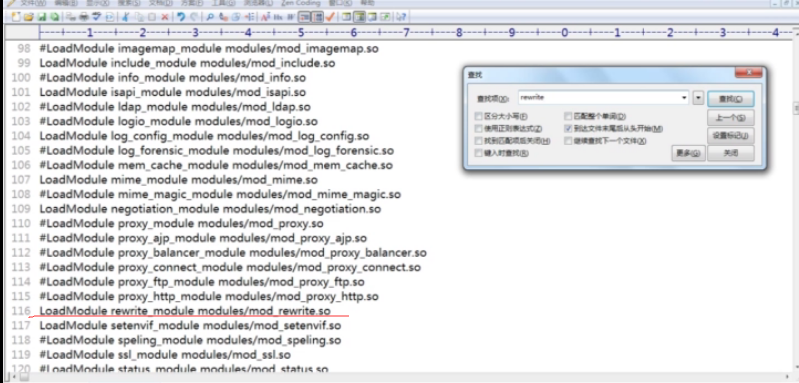799x383 pixels.
Task: Click the 查找 find button
Action: [730, 99]
